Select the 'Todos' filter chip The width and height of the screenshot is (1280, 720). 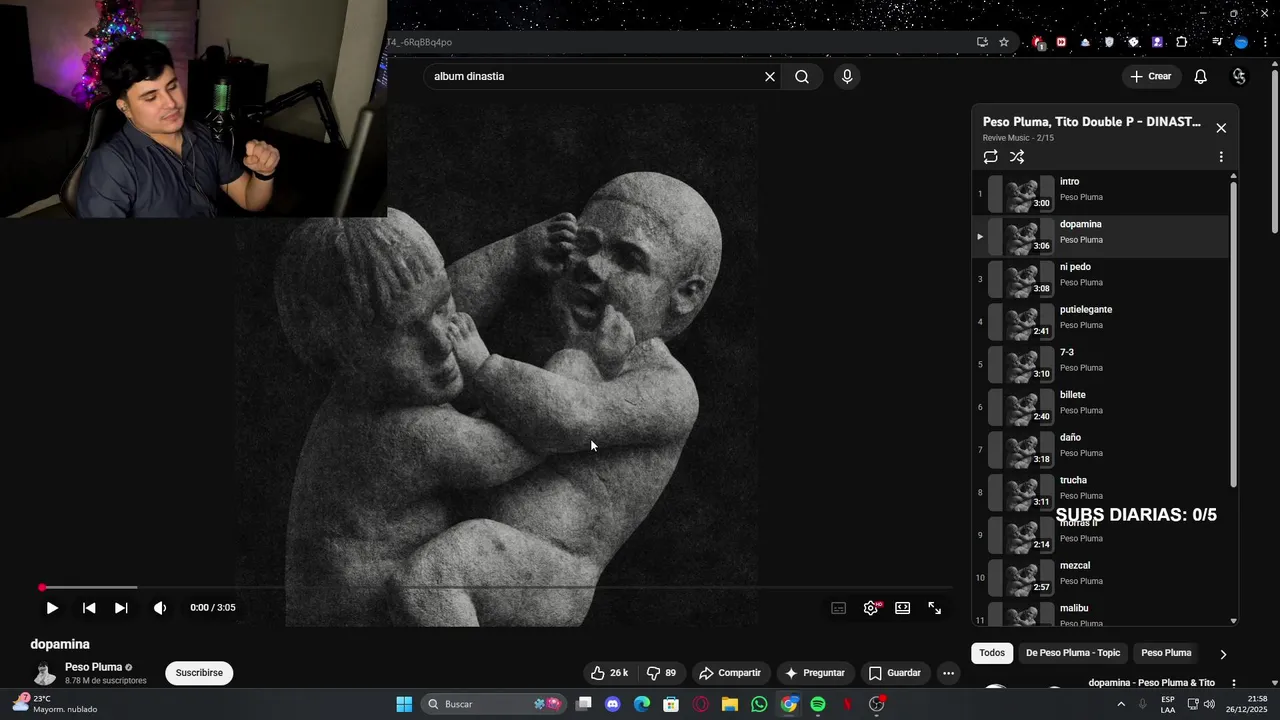(x=992, y=653)
